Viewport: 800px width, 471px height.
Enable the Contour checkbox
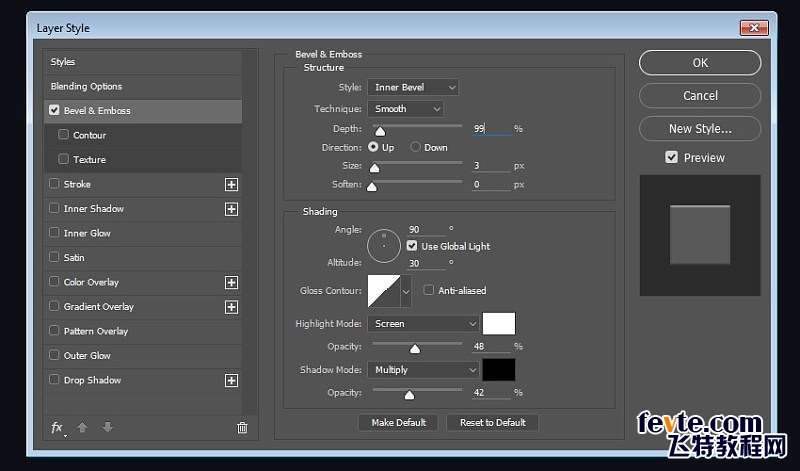(x=64, y=135)
